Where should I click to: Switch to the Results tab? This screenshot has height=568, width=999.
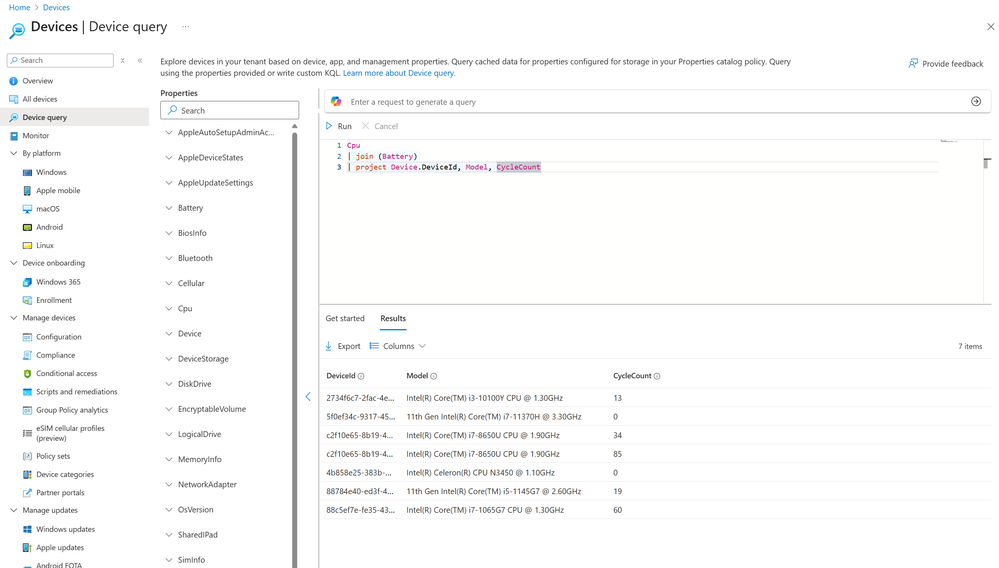click(x=393, y=318)
